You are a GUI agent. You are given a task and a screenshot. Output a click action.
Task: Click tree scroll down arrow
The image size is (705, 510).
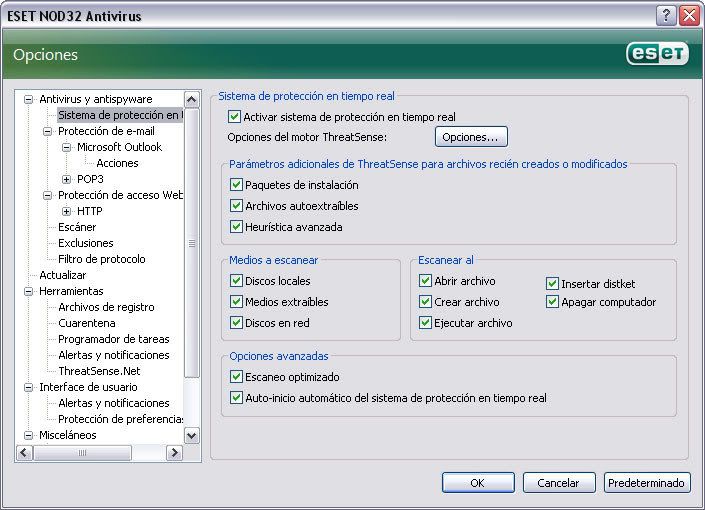coord(192,435)
